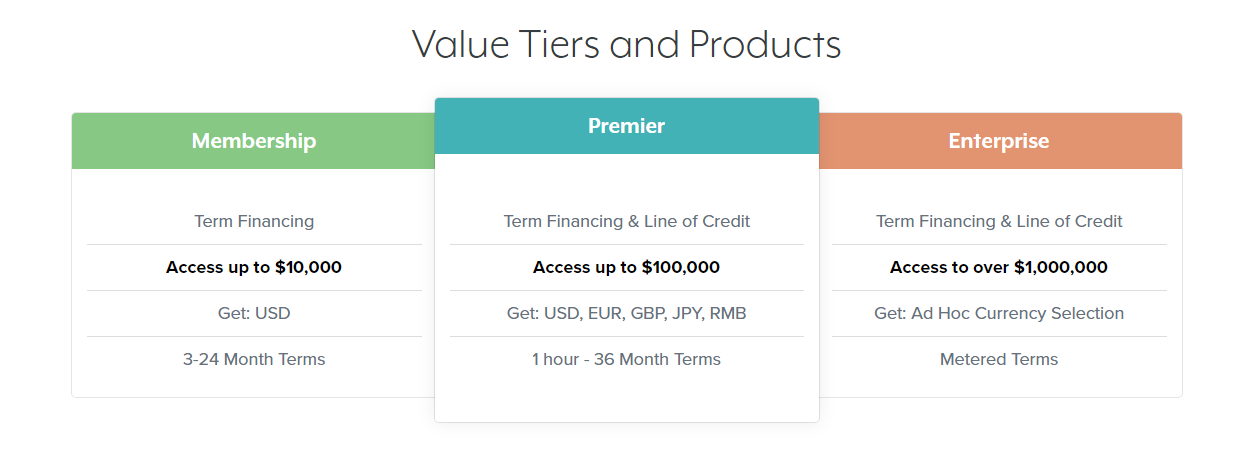The height and width of the screenshot is (453, 1248).
Task: Click Access to over $1,000,000
Action: pos(999,267)
